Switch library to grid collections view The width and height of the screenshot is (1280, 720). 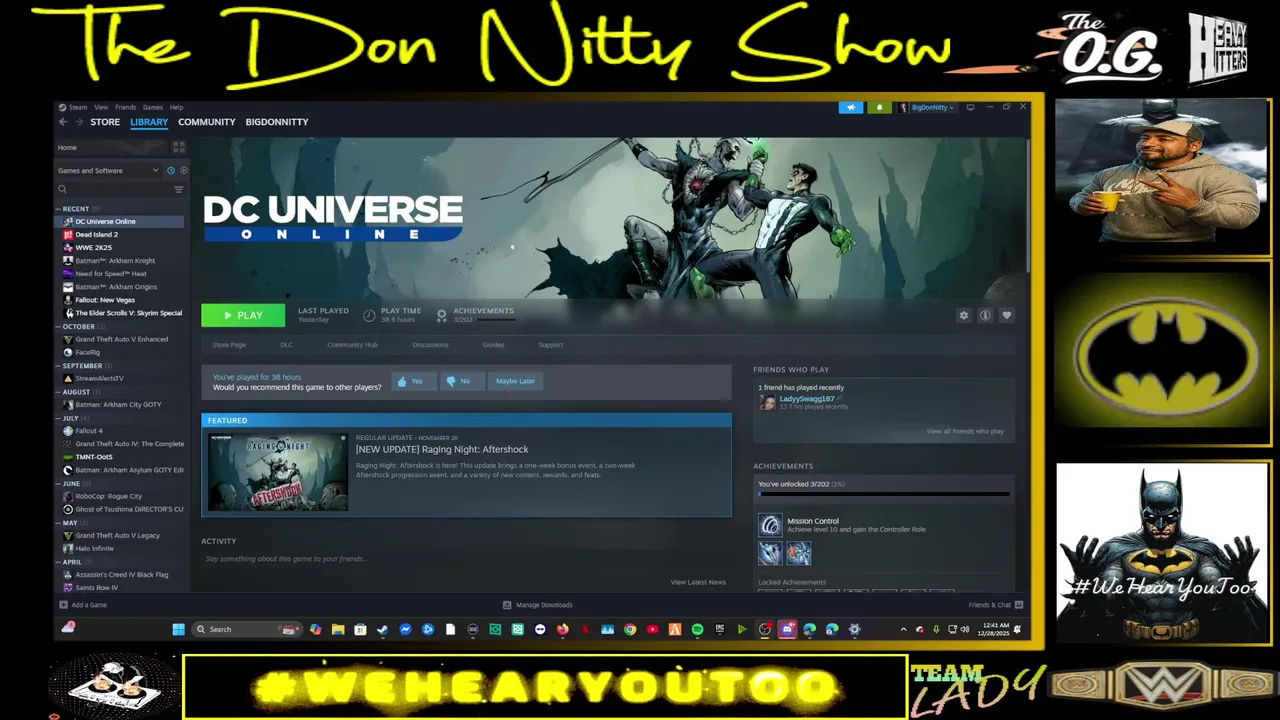click(179, 147)
